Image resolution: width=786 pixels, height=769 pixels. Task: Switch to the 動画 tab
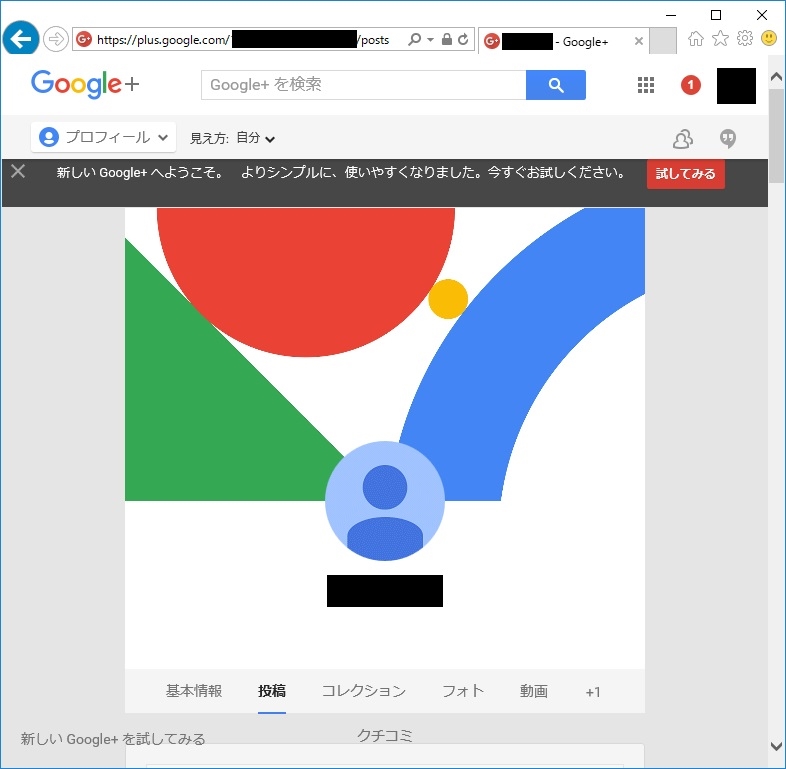[534, 691]
